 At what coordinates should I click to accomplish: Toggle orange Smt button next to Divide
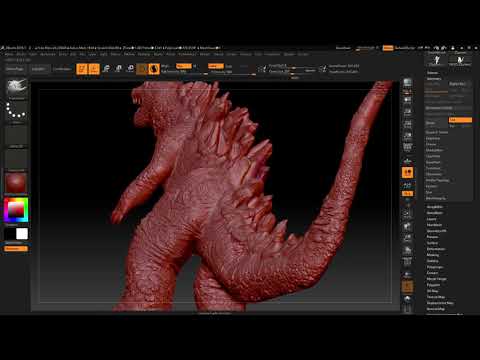point(460,120)
